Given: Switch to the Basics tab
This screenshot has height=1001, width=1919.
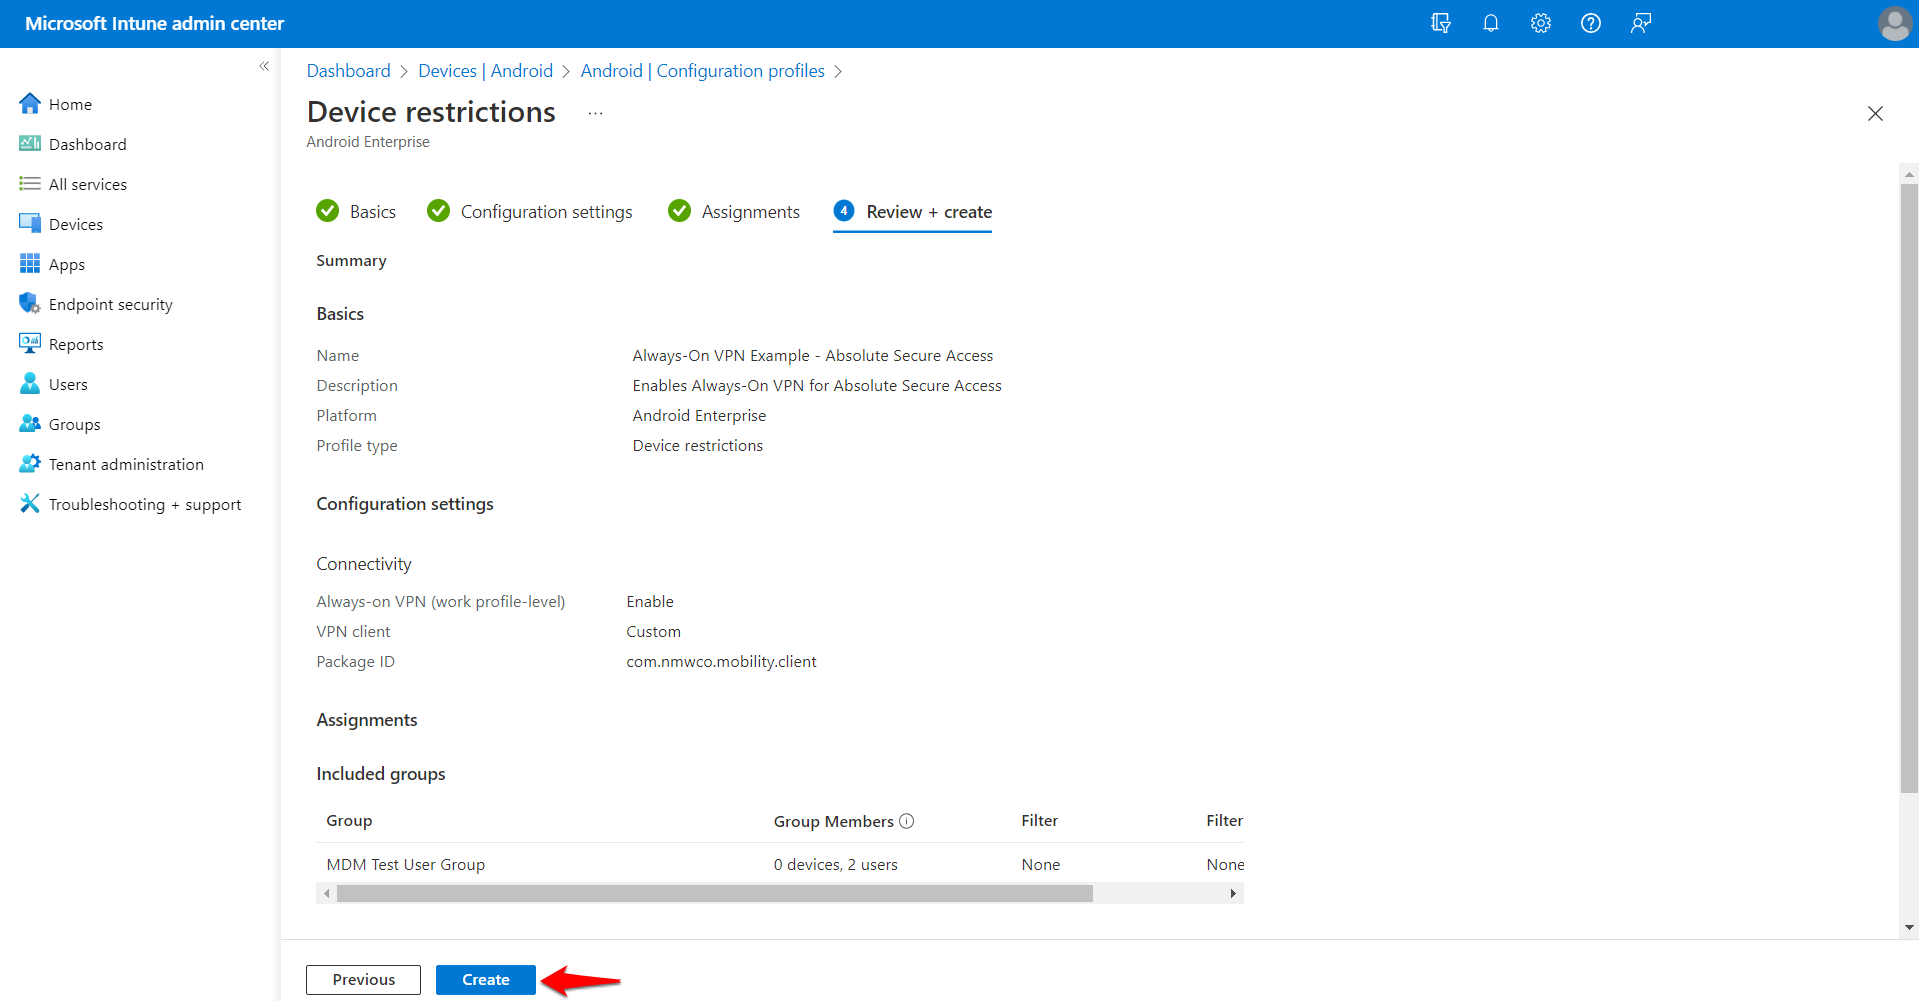Looking at the screenshot, I should pyautogui.click(x=373, y=211).
